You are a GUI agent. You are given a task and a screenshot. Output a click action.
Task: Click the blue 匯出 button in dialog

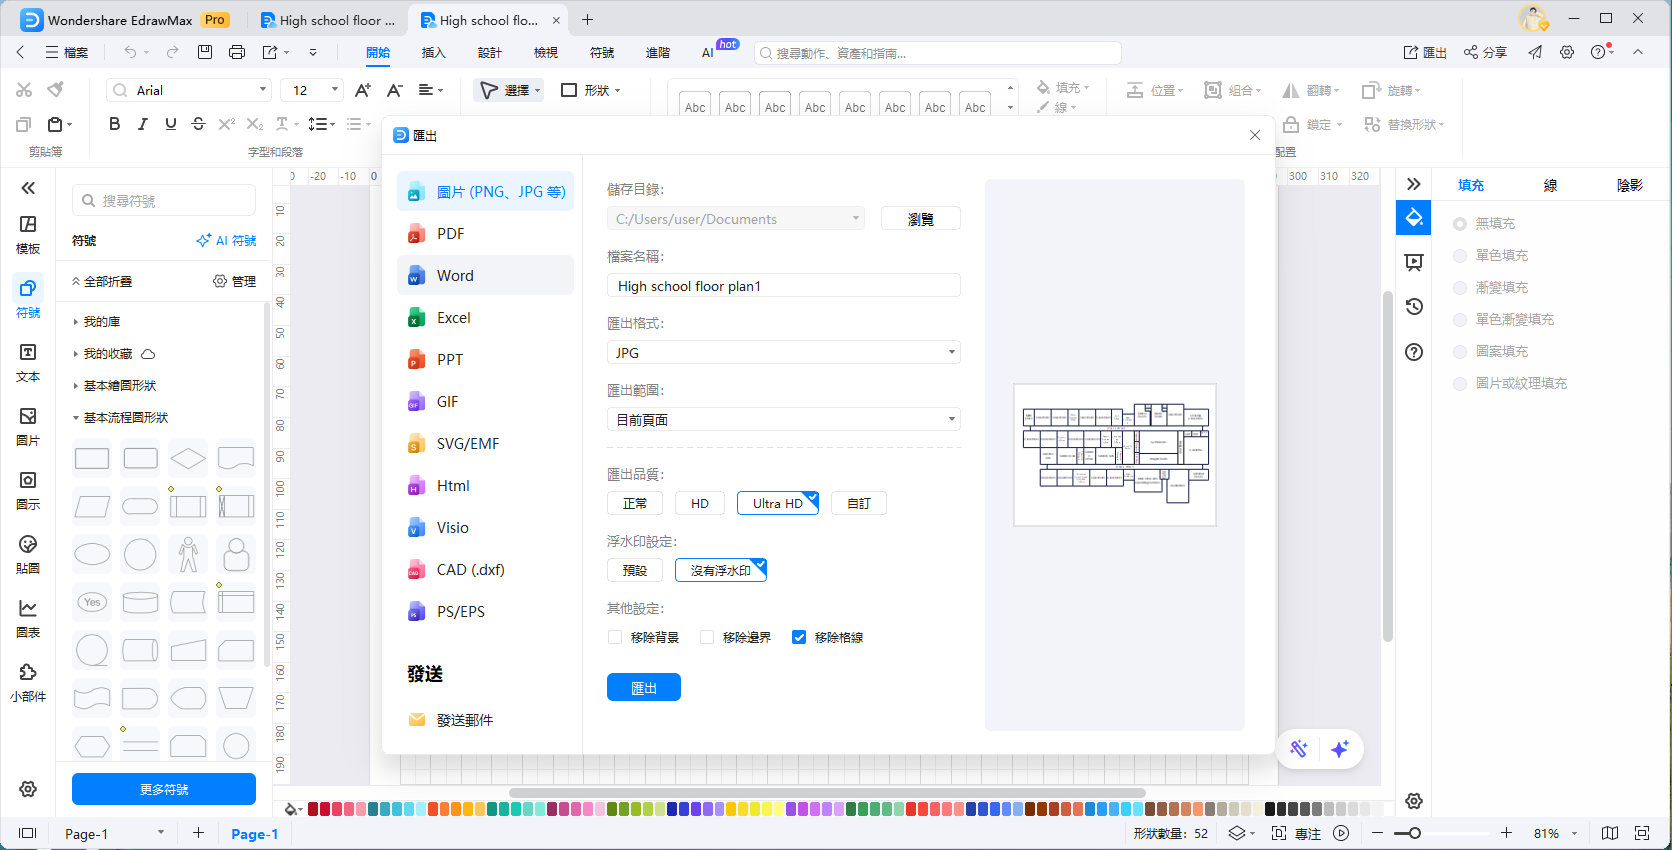[643, 688]
